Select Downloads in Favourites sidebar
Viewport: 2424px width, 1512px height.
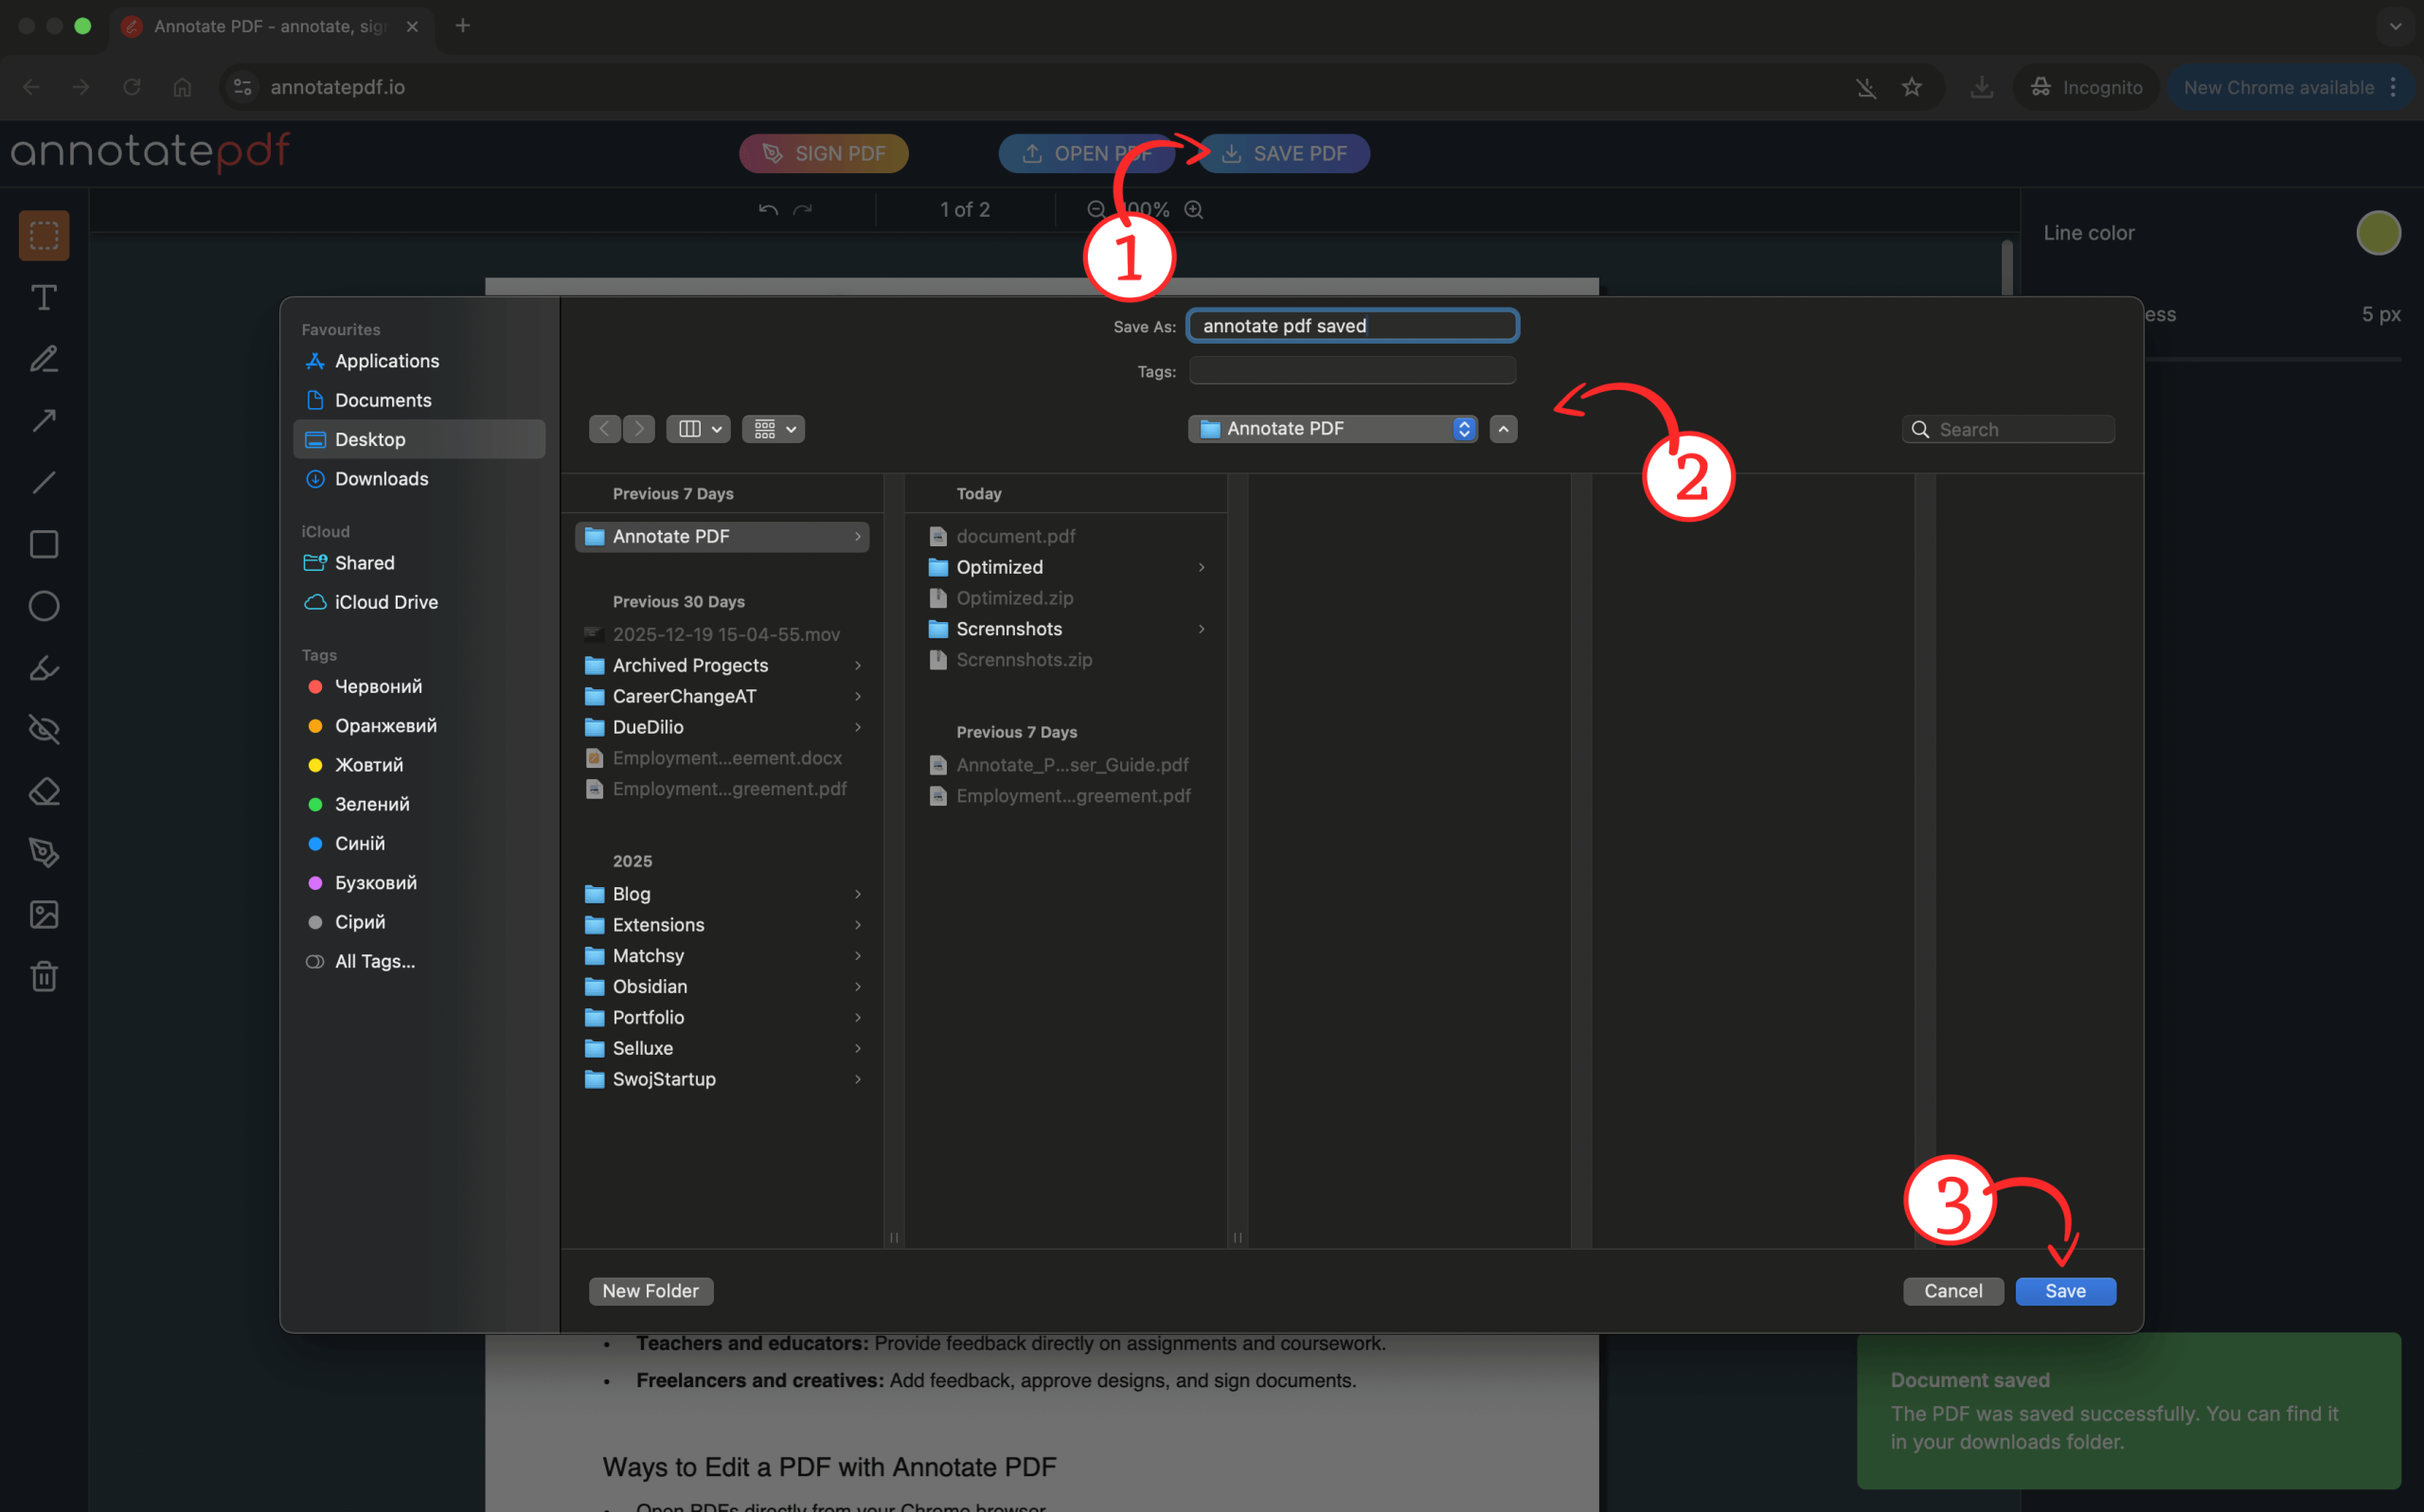pos(381,479)
